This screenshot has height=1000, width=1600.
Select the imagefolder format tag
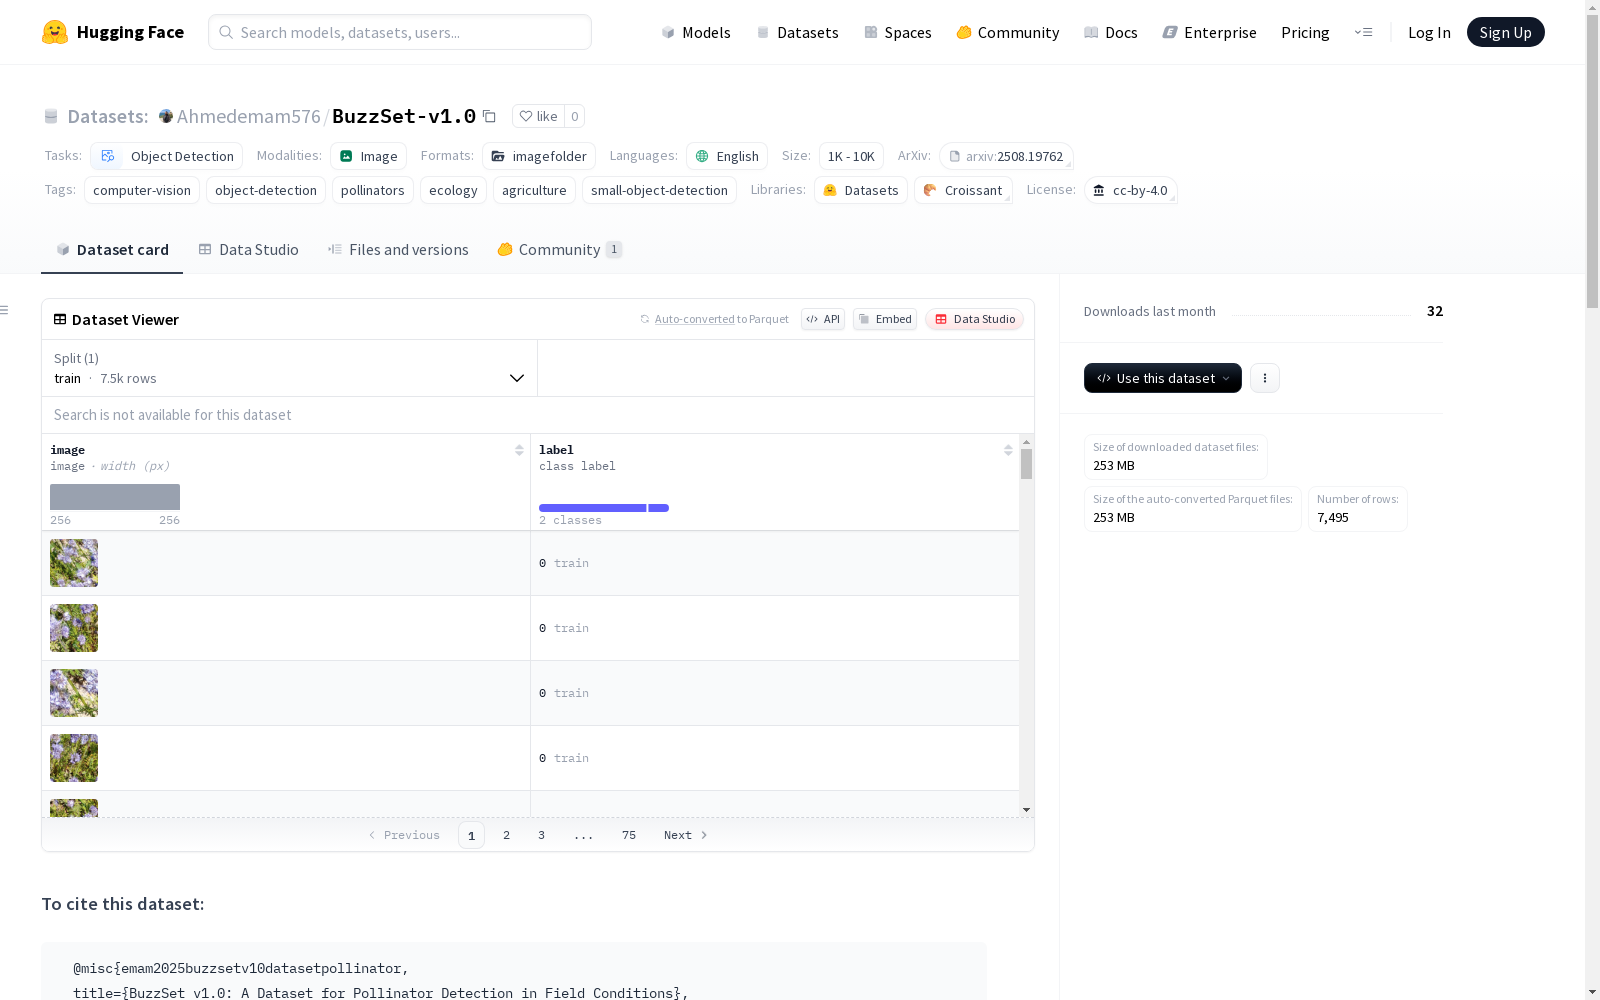tap(539, 156)
